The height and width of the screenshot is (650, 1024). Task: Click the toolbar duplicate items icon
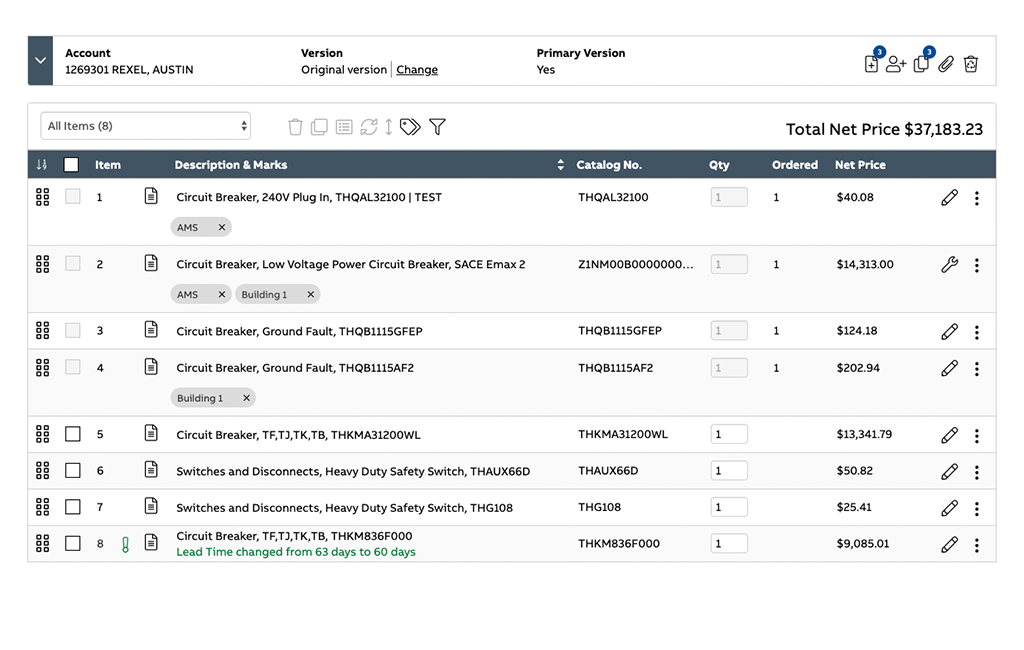(x=319, y=127)
